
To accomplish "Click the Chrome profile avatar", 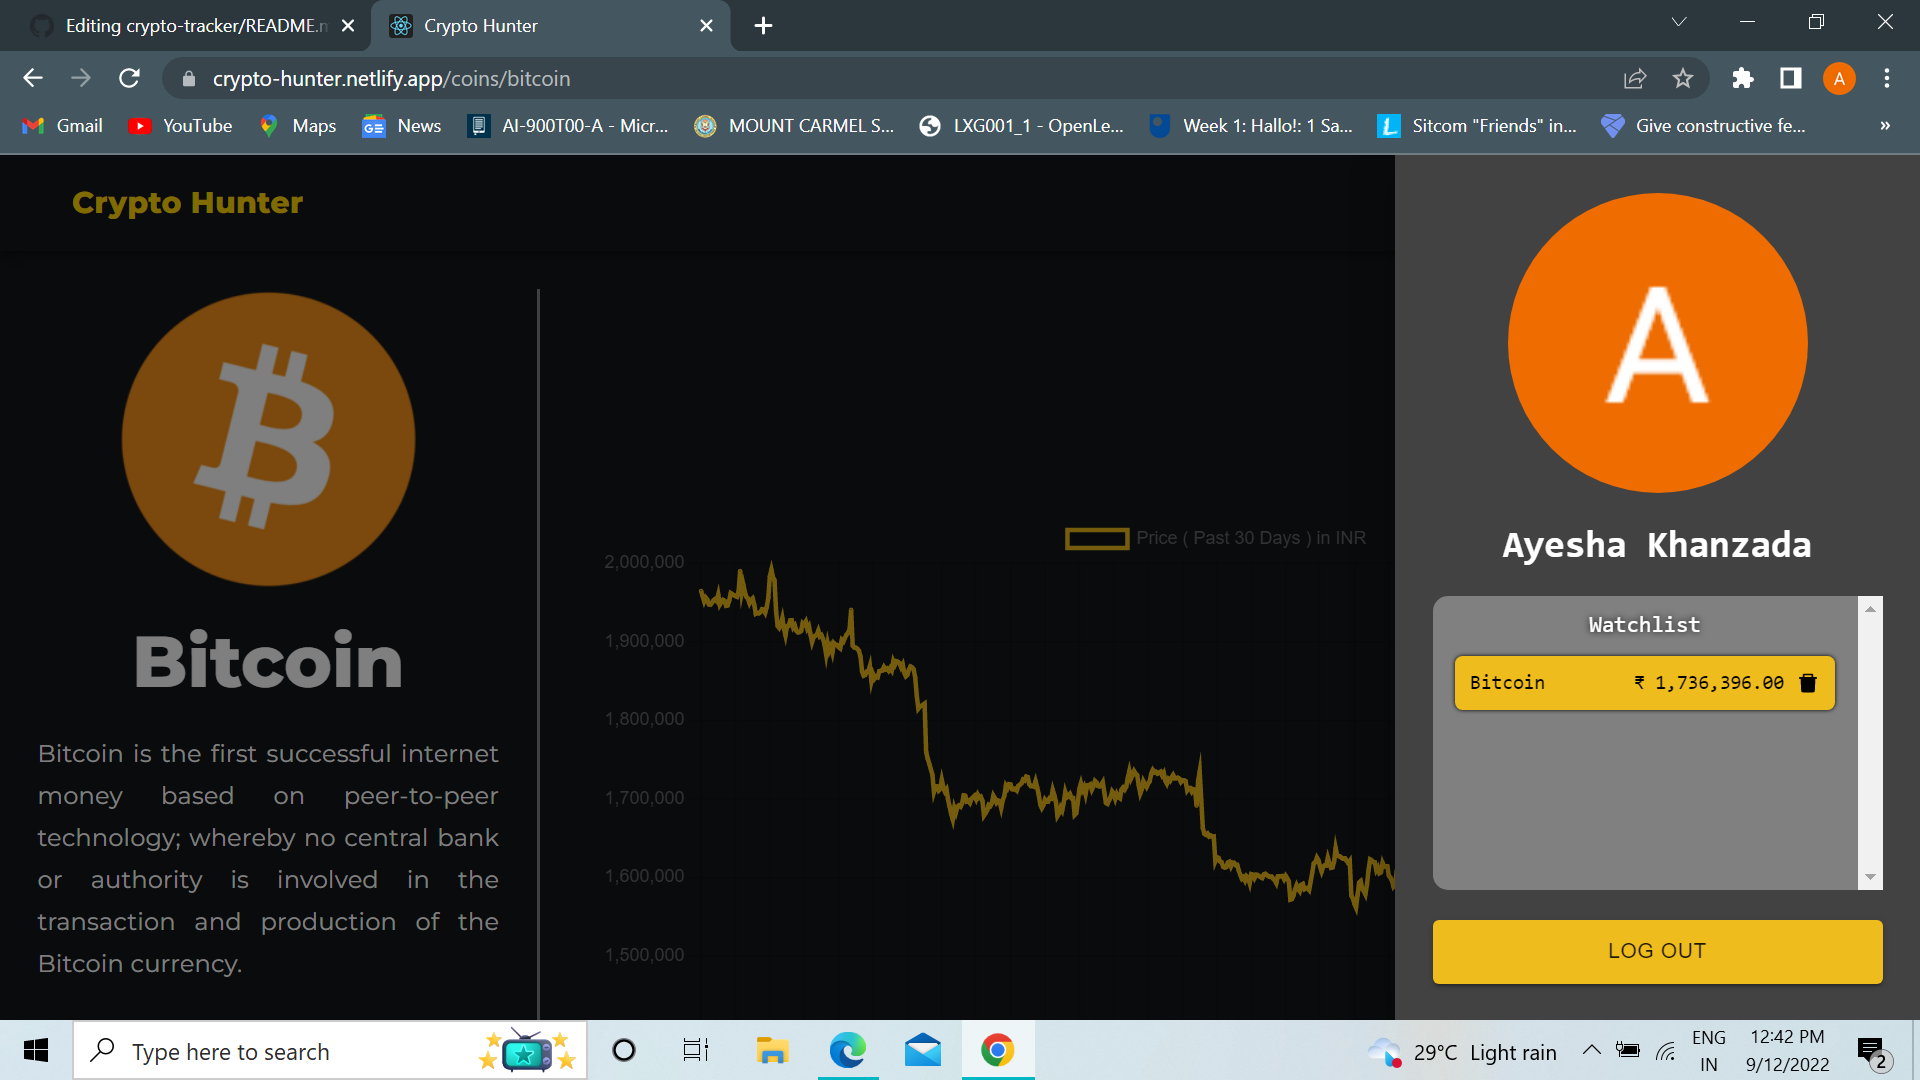I will (x=1839, y=78).
